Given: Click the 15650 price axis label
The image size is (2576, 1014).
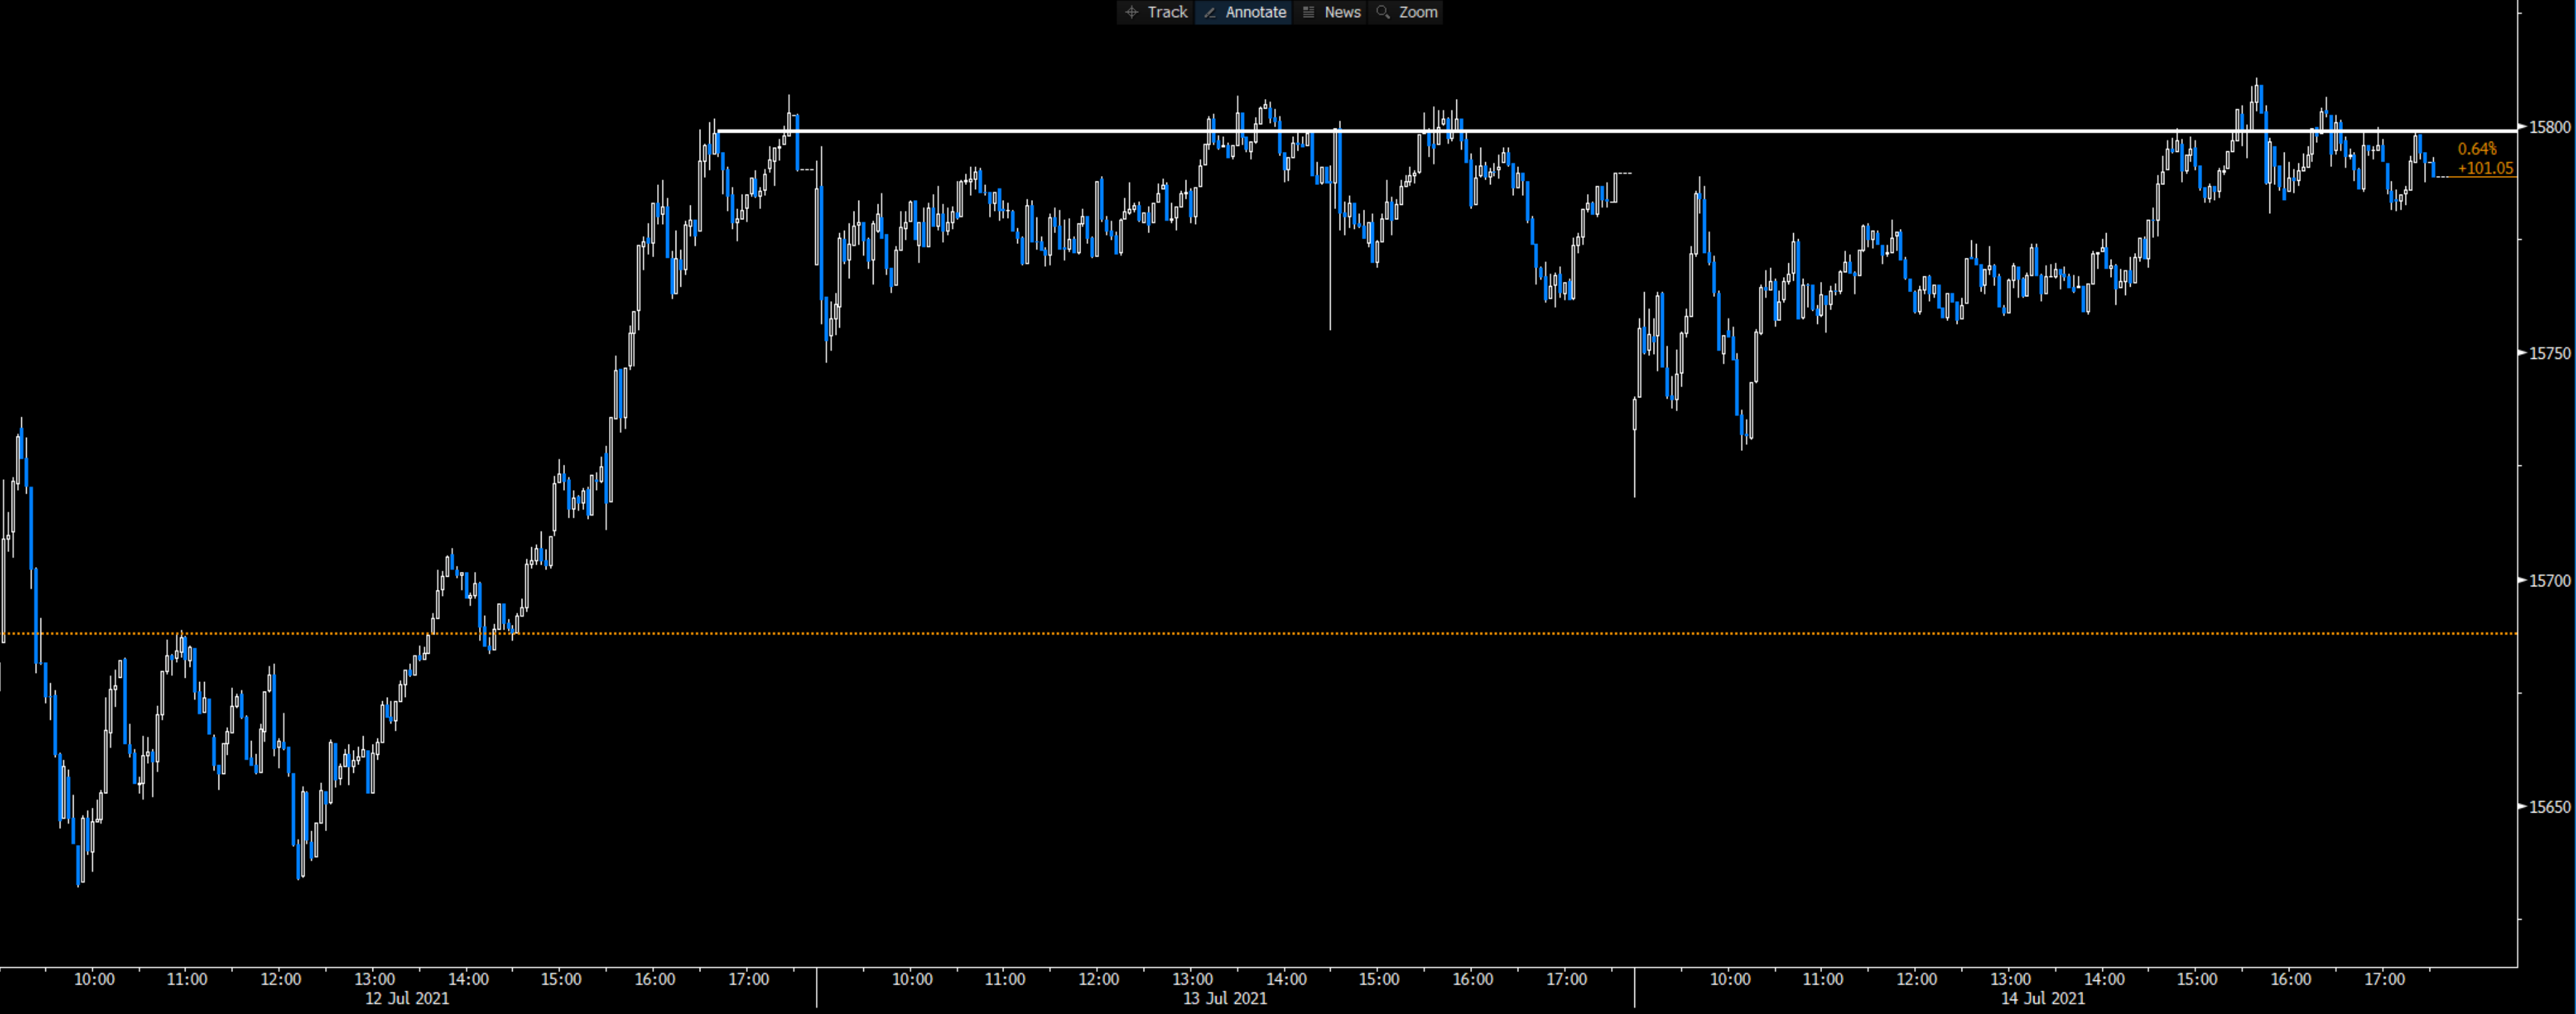Looking at the screenshot, I should [x=2549, y=806].
